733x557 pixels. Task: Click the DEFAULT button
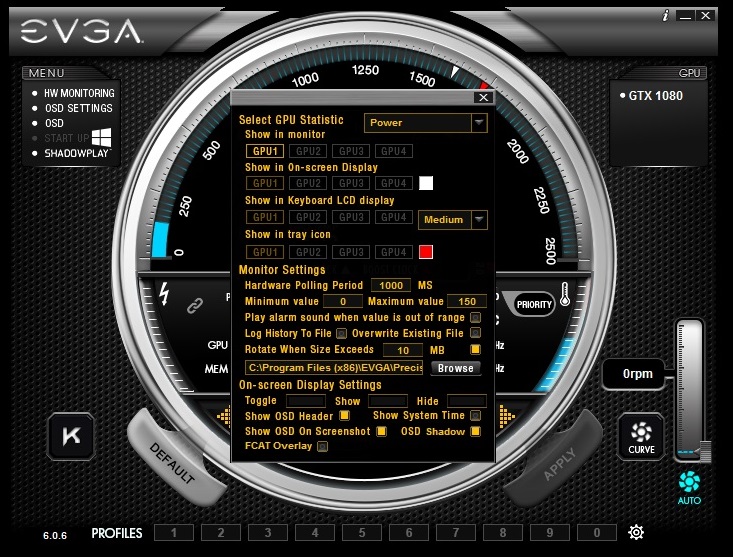(172, 462)
